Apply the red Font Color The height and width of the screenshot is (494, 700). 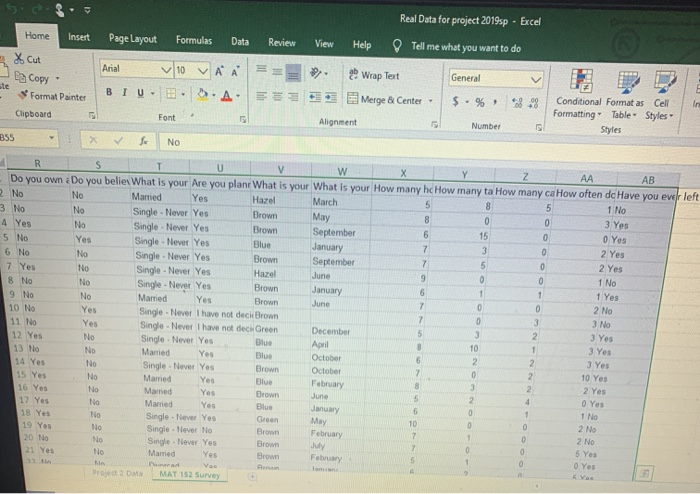(226, 95)
